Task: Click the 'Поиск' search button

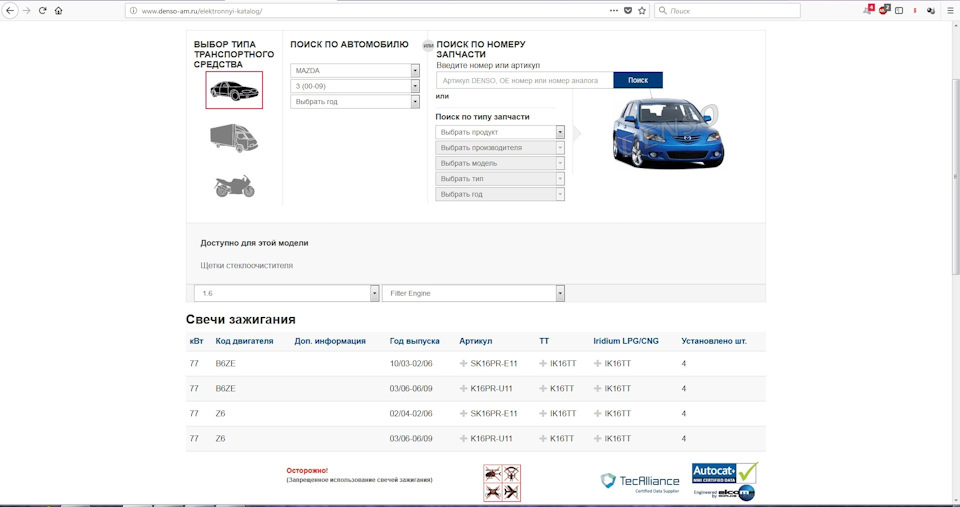Action: click(x=638, y=80)
